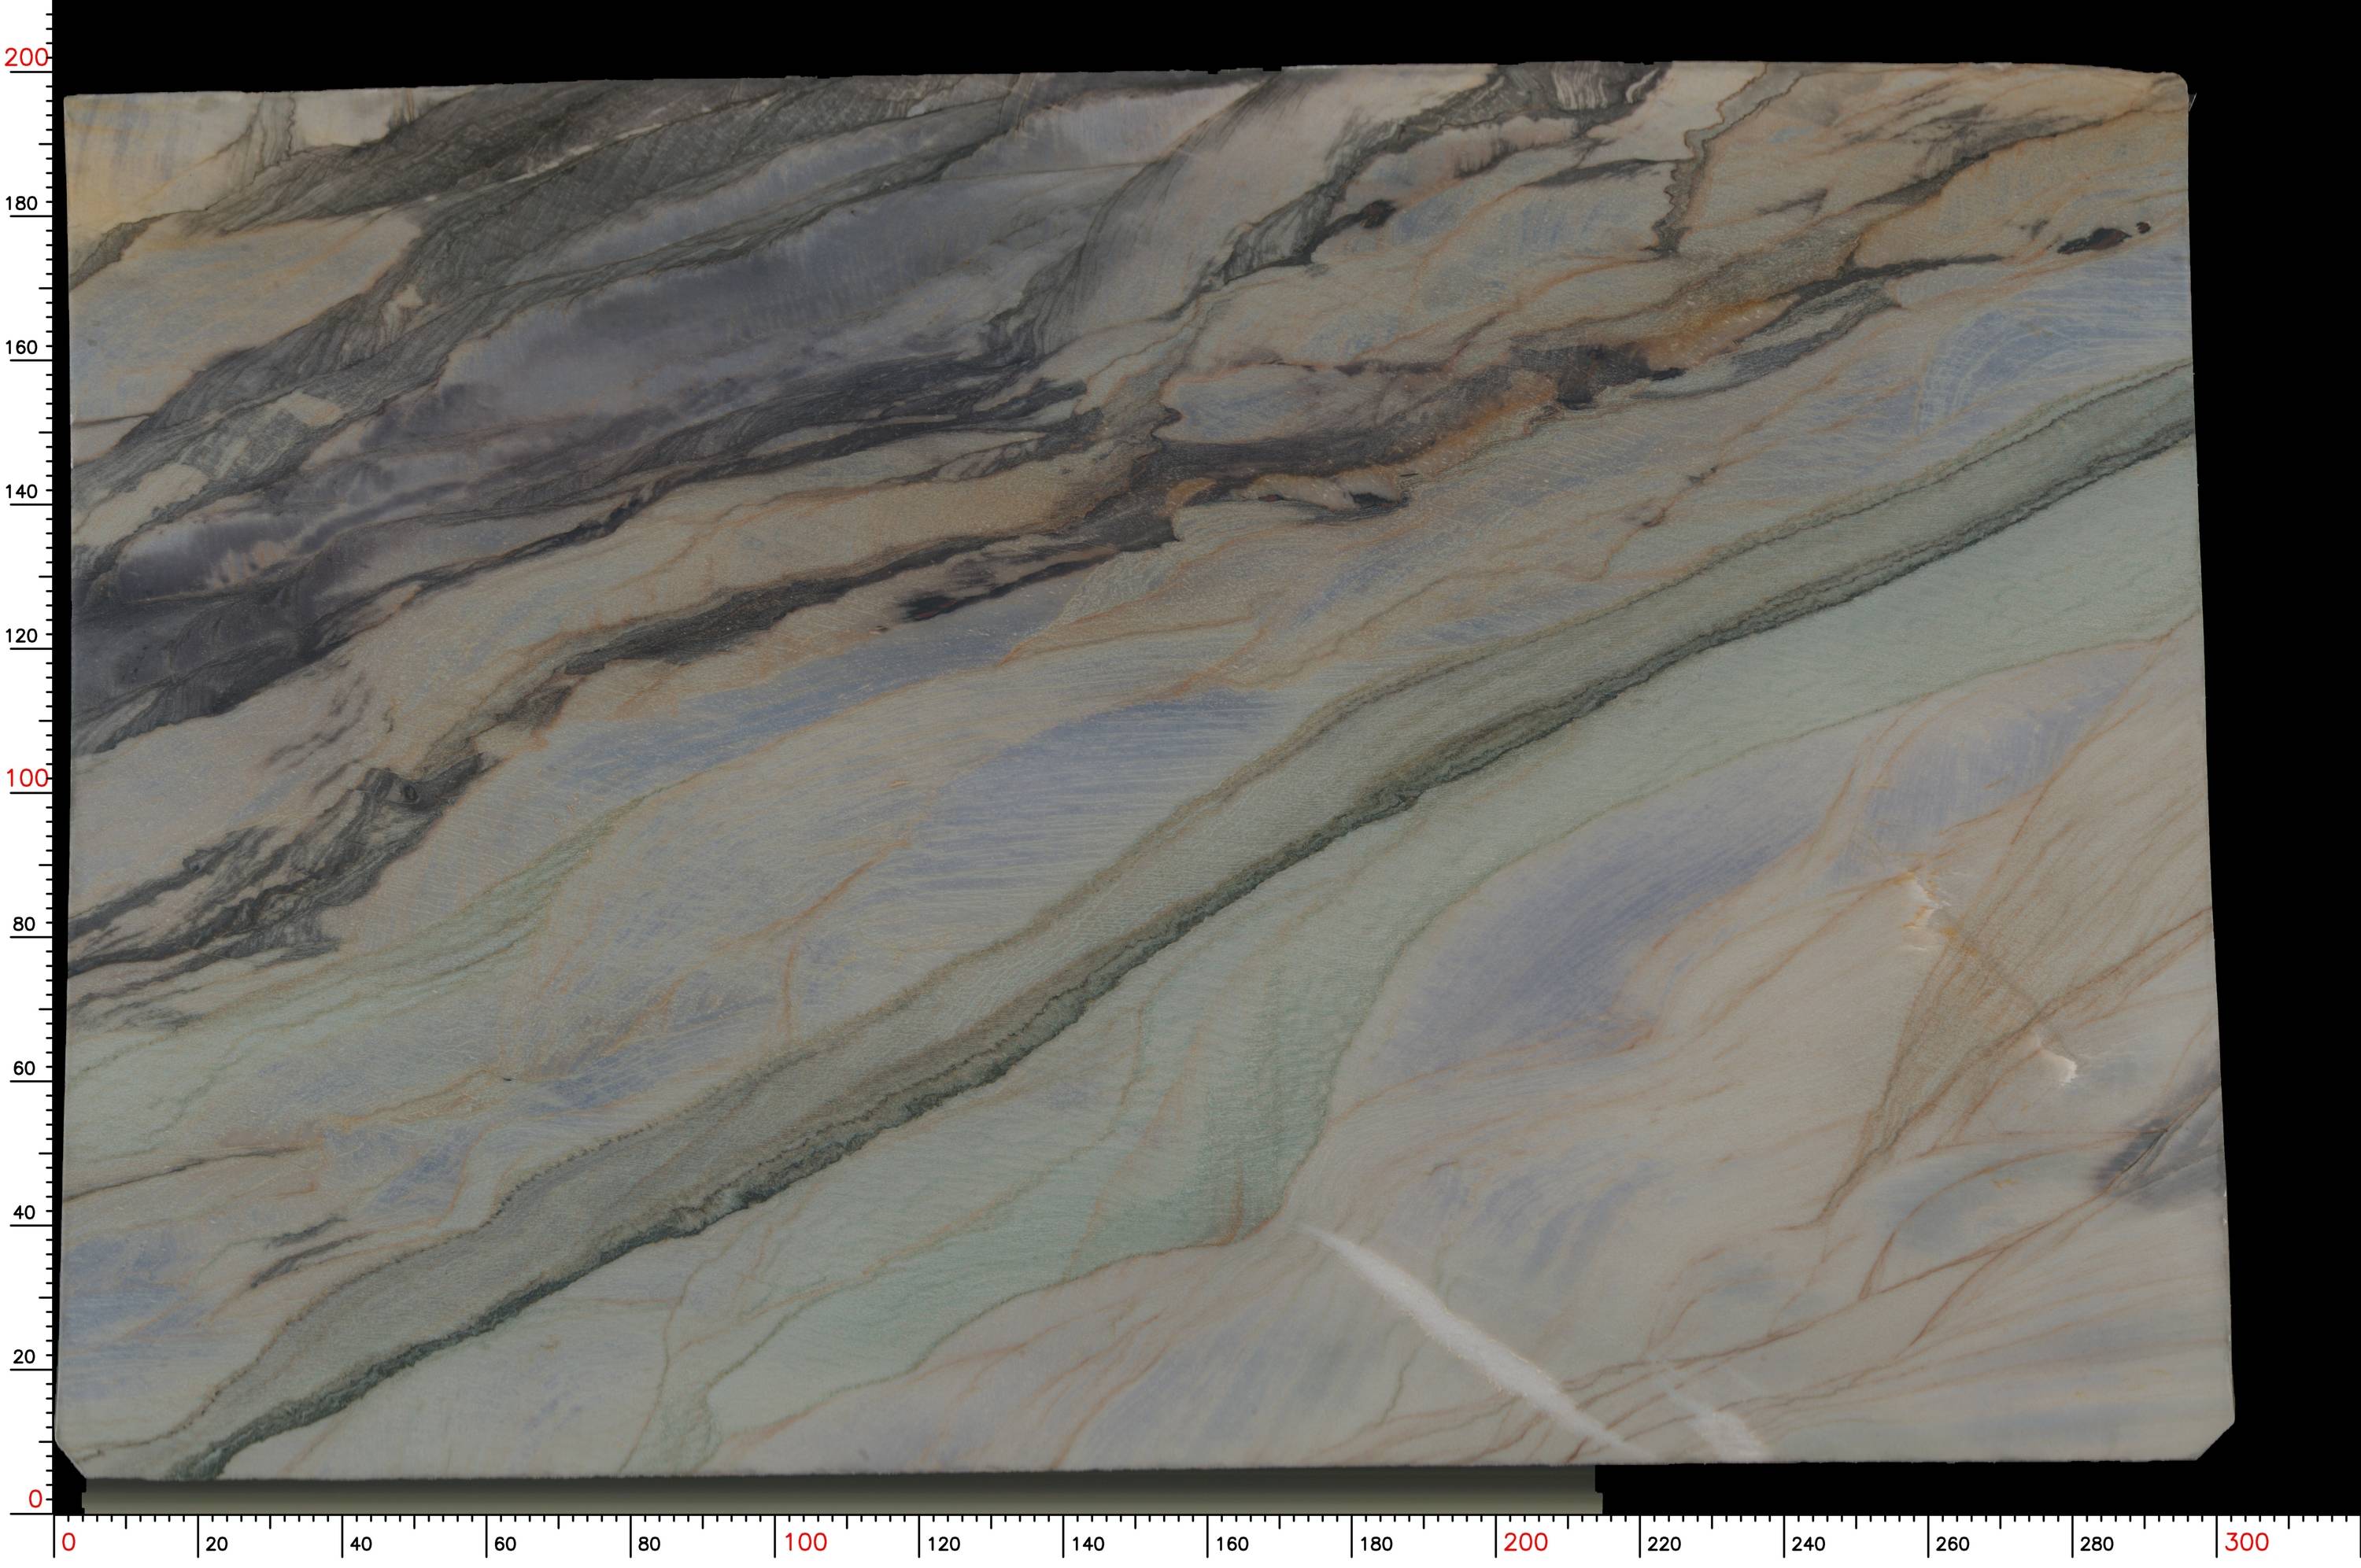Screen dimensions: 2361x1568
Task: Click the red 200 label on the horizontal ruler
Action: (x=1526, y=1543)
